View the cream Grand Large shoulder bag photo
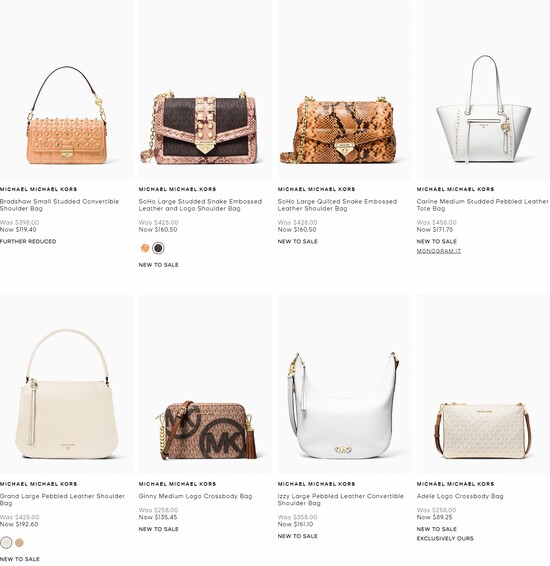This screenshot has height=566, width=550. click(66, 384)
